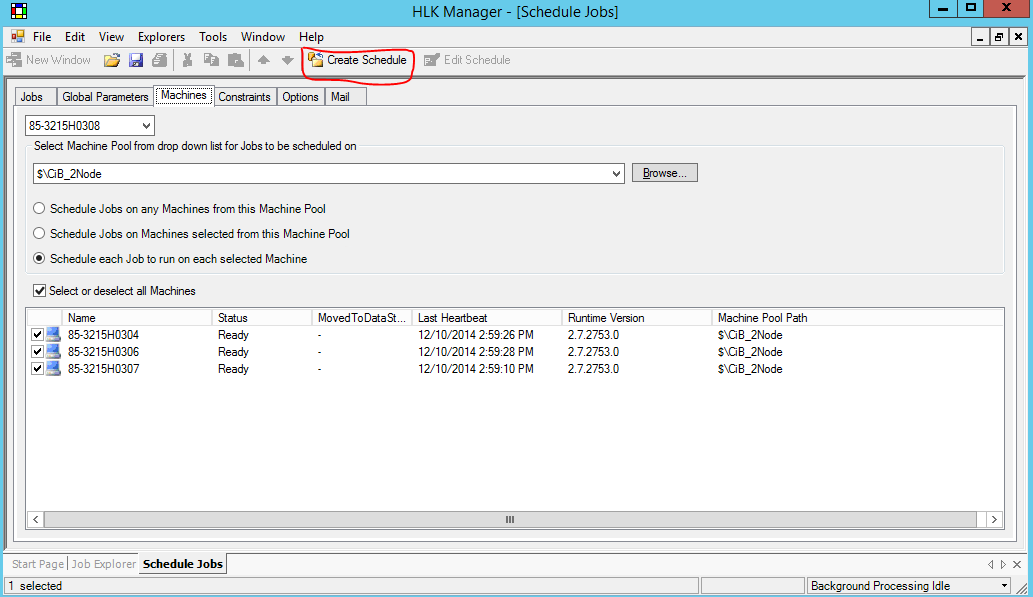Click the Cut scissors icon
This screenshot has height=597, width=1033.
(188, 60)
